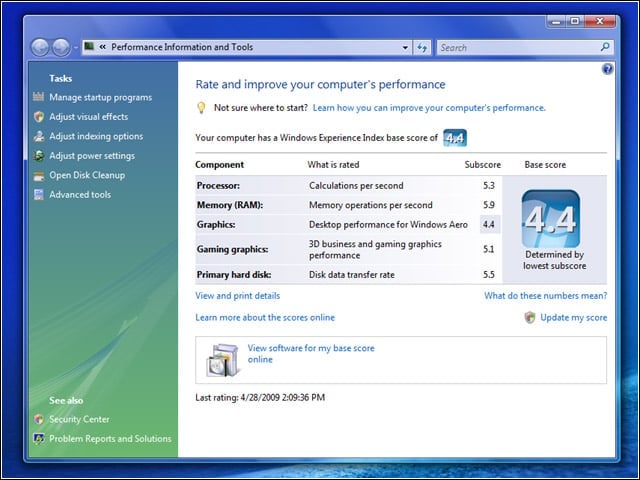Open Manage startup programs task
This screenshot has width=640, height=480.
click(100, 97)
